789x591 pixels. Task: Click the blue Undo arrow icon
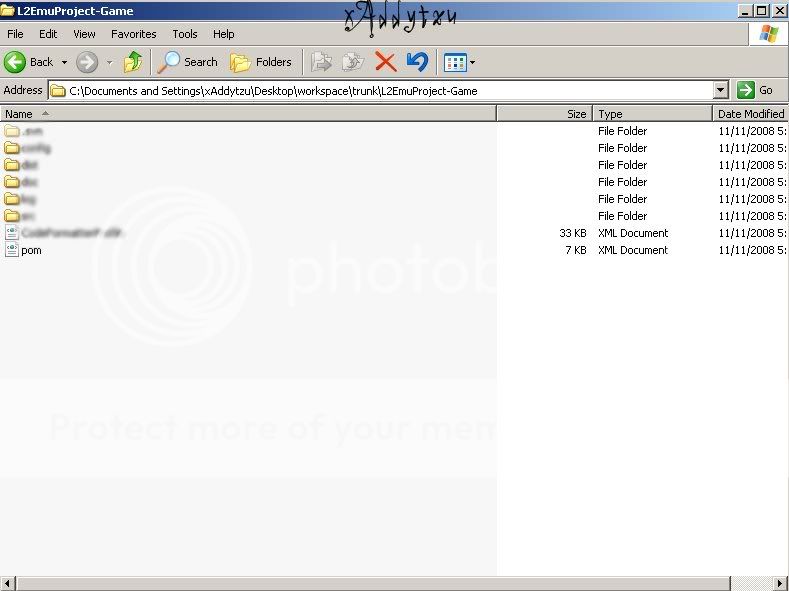417,62
